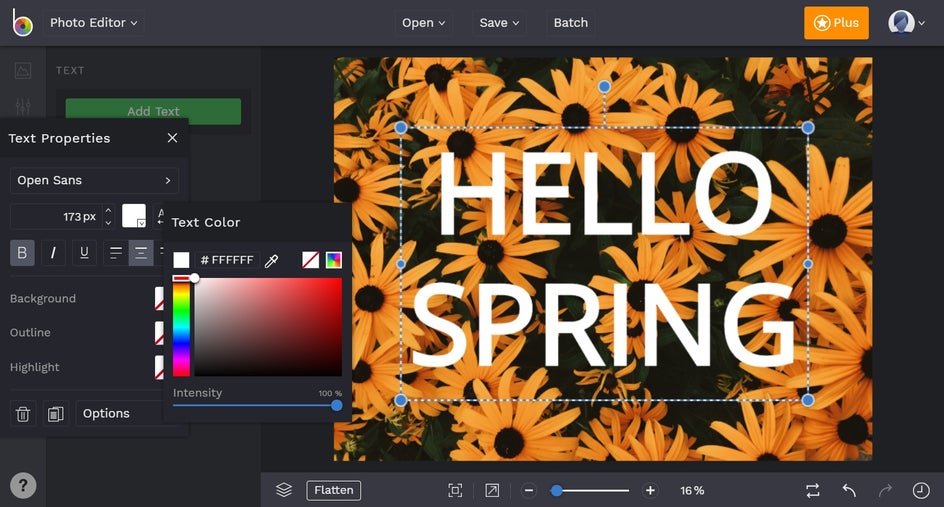Click the Flatten button
The width and height of the screenshot is (944, 507).
click(x=334, y=490)
